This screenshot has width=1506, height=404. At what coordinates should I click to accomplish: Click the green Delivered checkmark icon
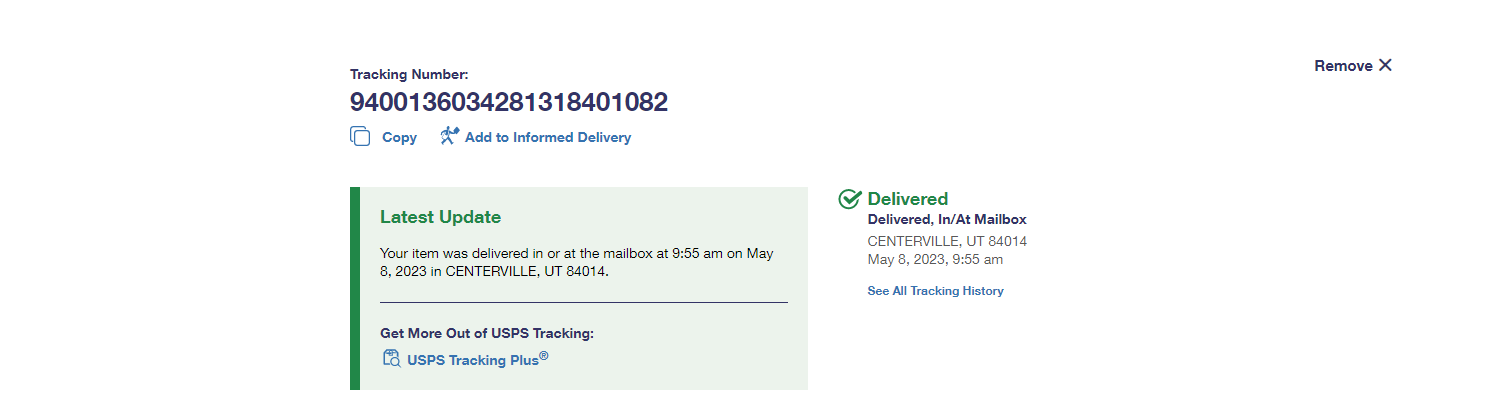click(850, 199)
